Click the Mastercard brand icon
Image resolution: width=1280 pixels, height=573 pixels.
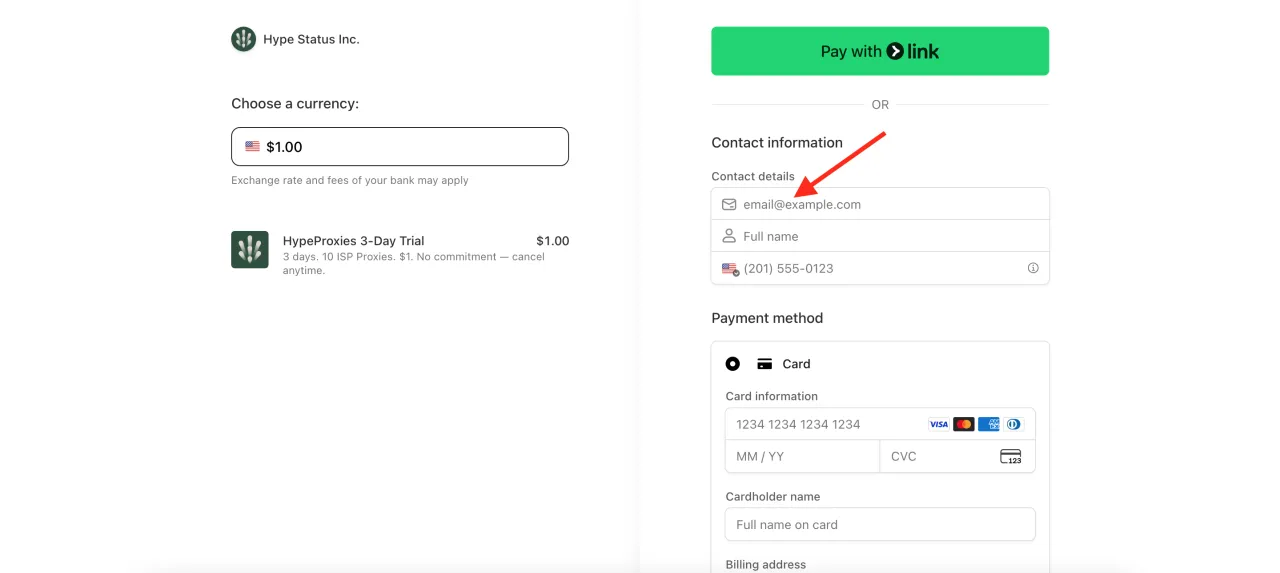click(963, 424)
